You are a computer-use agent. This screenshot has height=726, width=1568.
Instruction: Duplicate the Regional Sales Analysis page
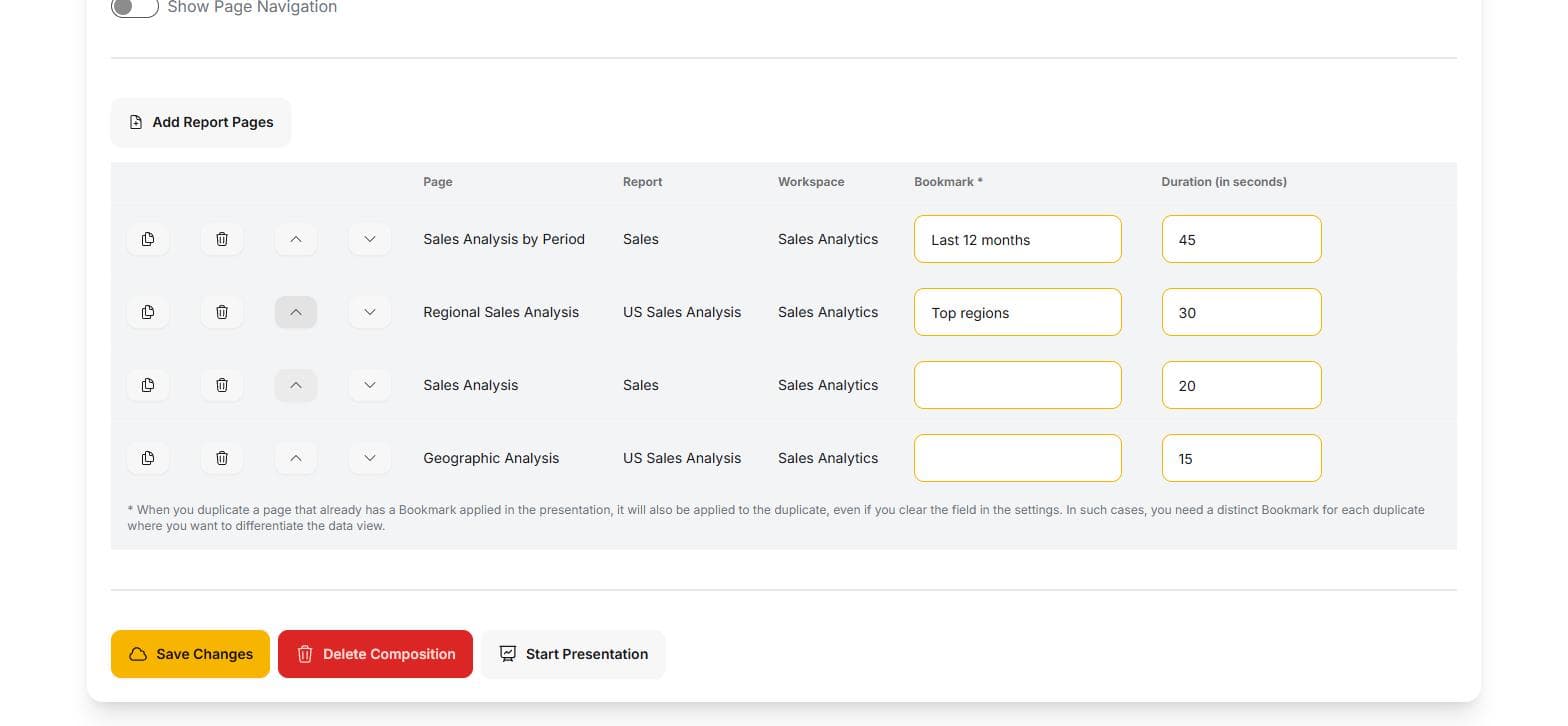tap(148, 312)
